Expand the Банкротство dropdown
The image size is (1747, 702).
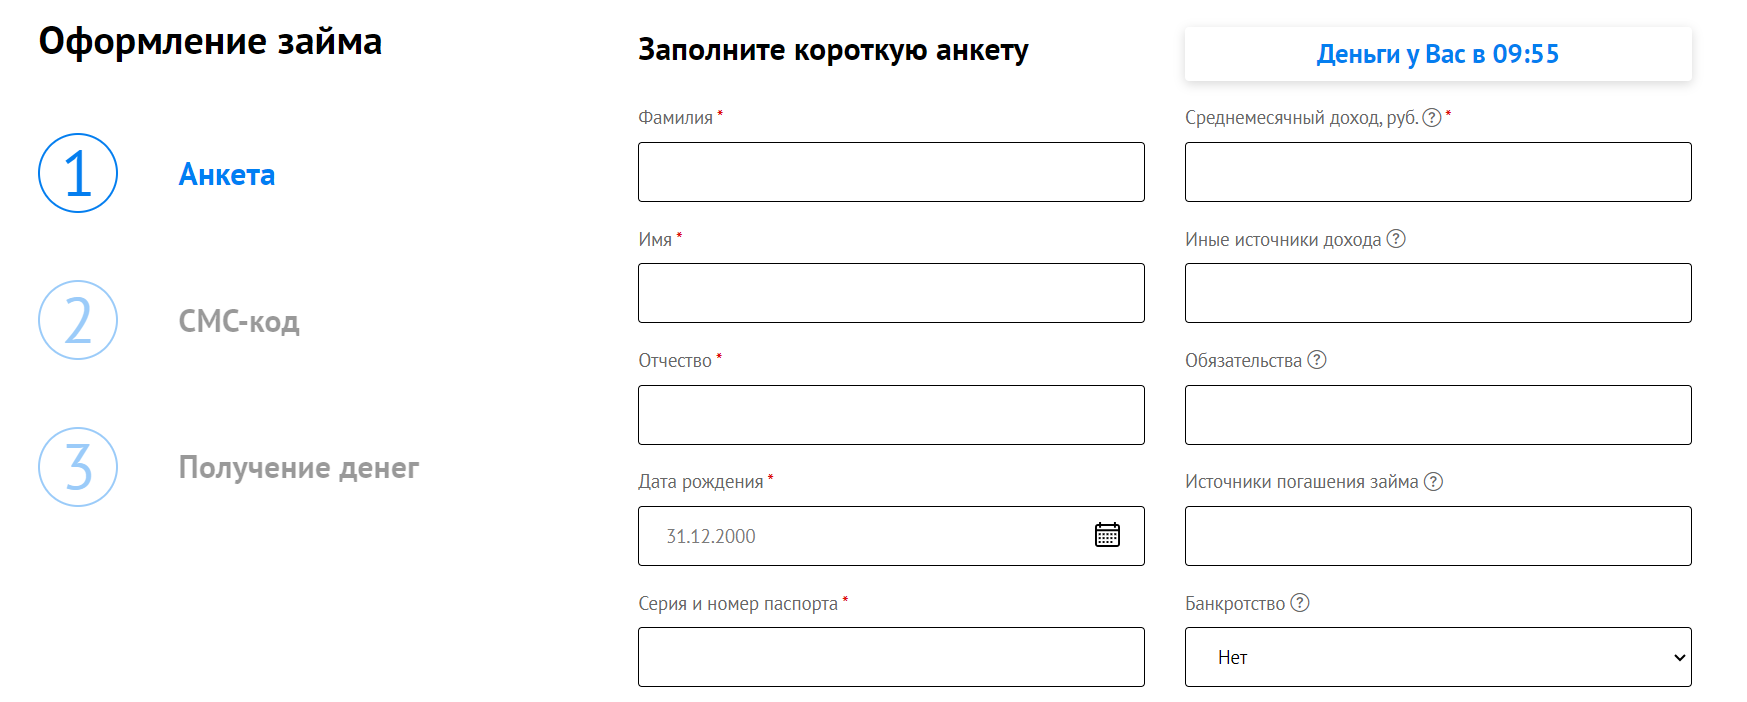tap(1438, 657)
